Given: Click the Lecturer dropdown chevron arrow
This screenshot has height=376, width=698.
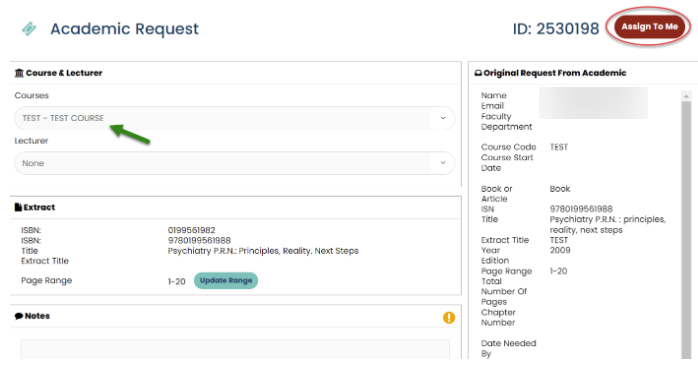Looking at the screenshot, I should [443, 163].
